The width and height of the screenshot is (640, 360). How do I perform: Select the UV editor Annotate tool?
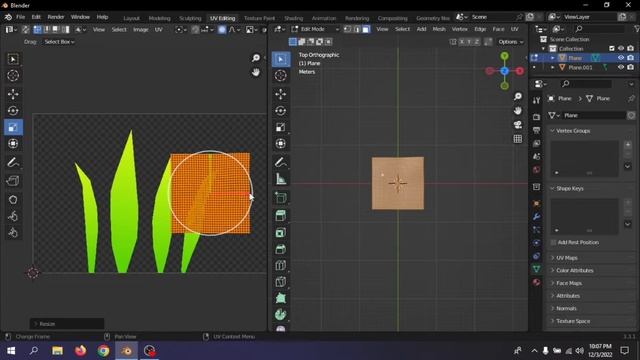(x=13, y=162)
